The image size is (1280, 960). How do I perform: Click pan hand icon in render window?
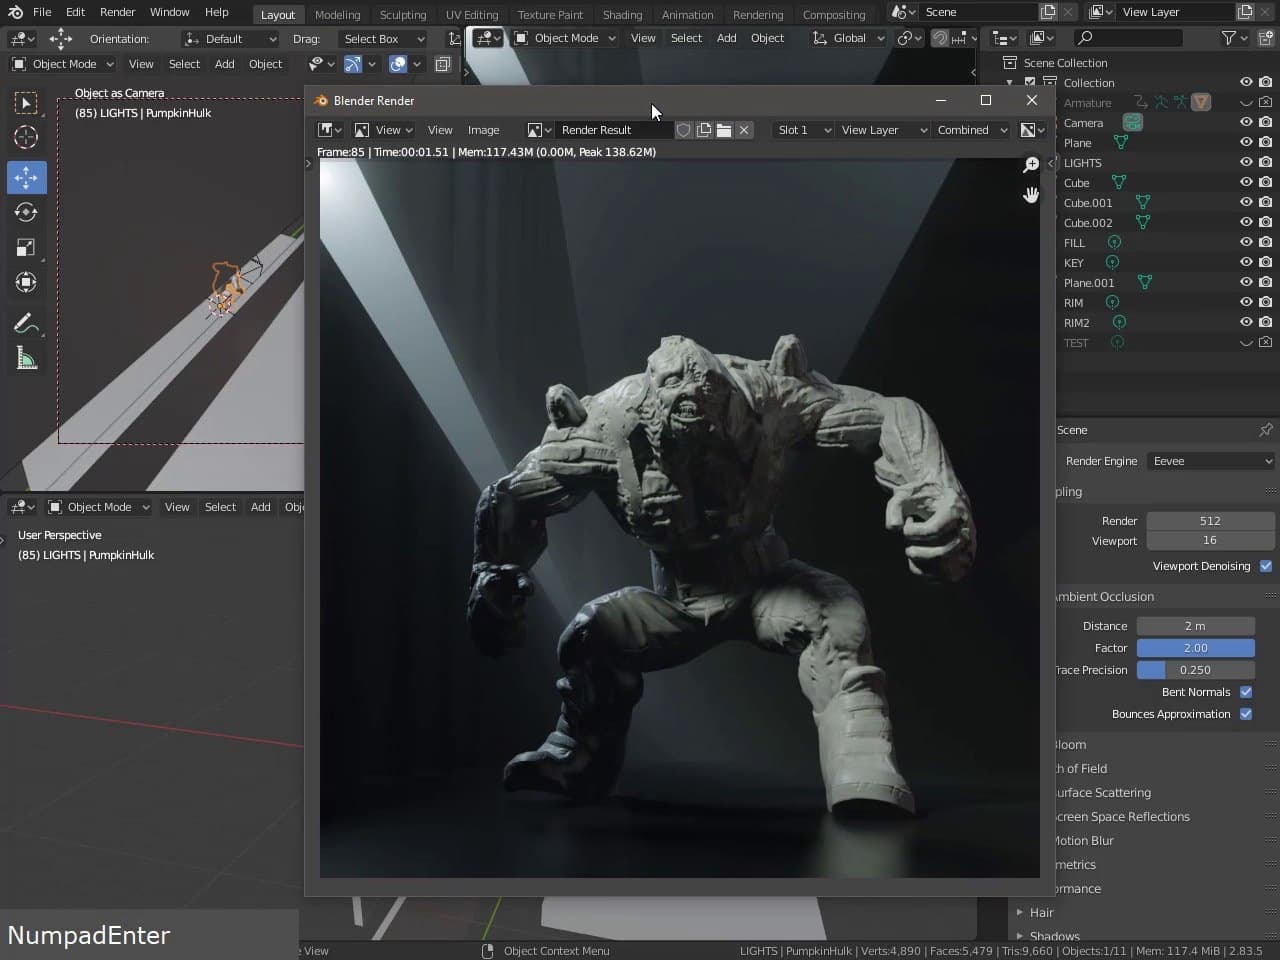[1030, 195]
